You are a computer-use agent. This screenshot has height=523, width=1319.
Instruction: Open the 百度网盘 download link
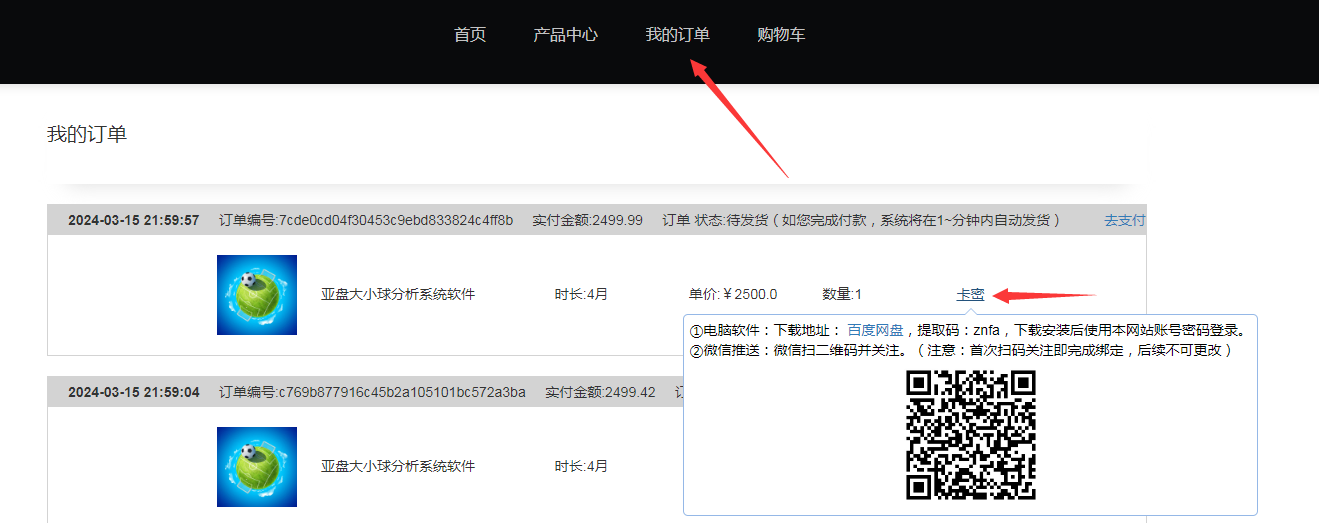(875, 330)
